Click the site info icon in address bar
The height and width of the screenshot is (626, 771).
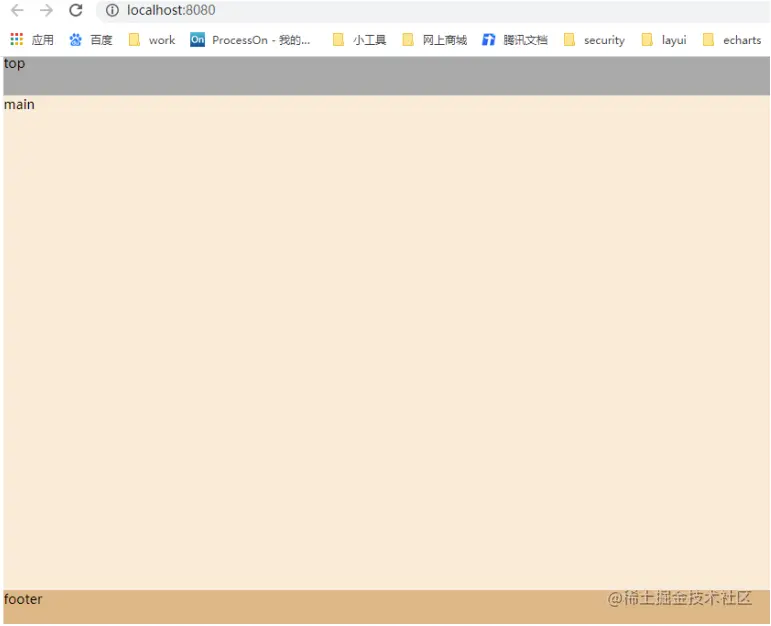click(x=112, y=10)
